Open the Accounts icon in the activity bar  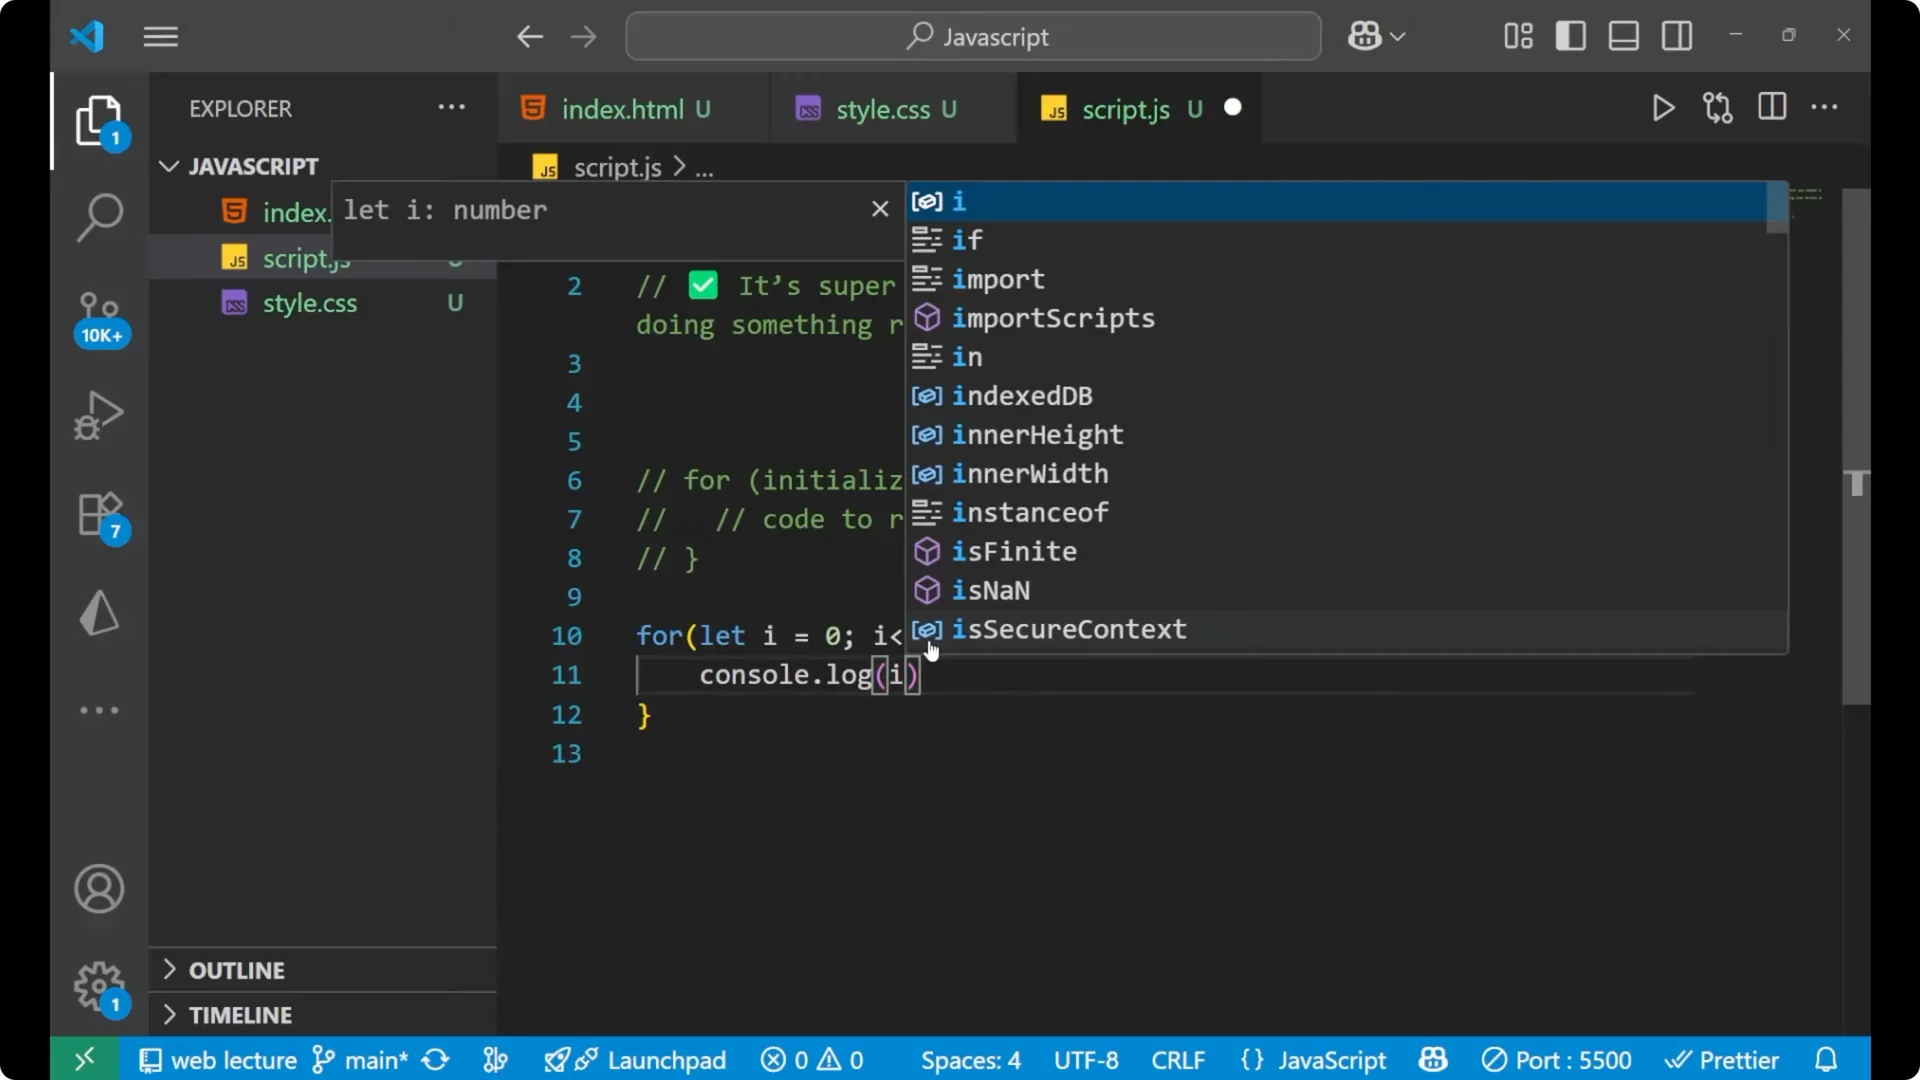99,889
